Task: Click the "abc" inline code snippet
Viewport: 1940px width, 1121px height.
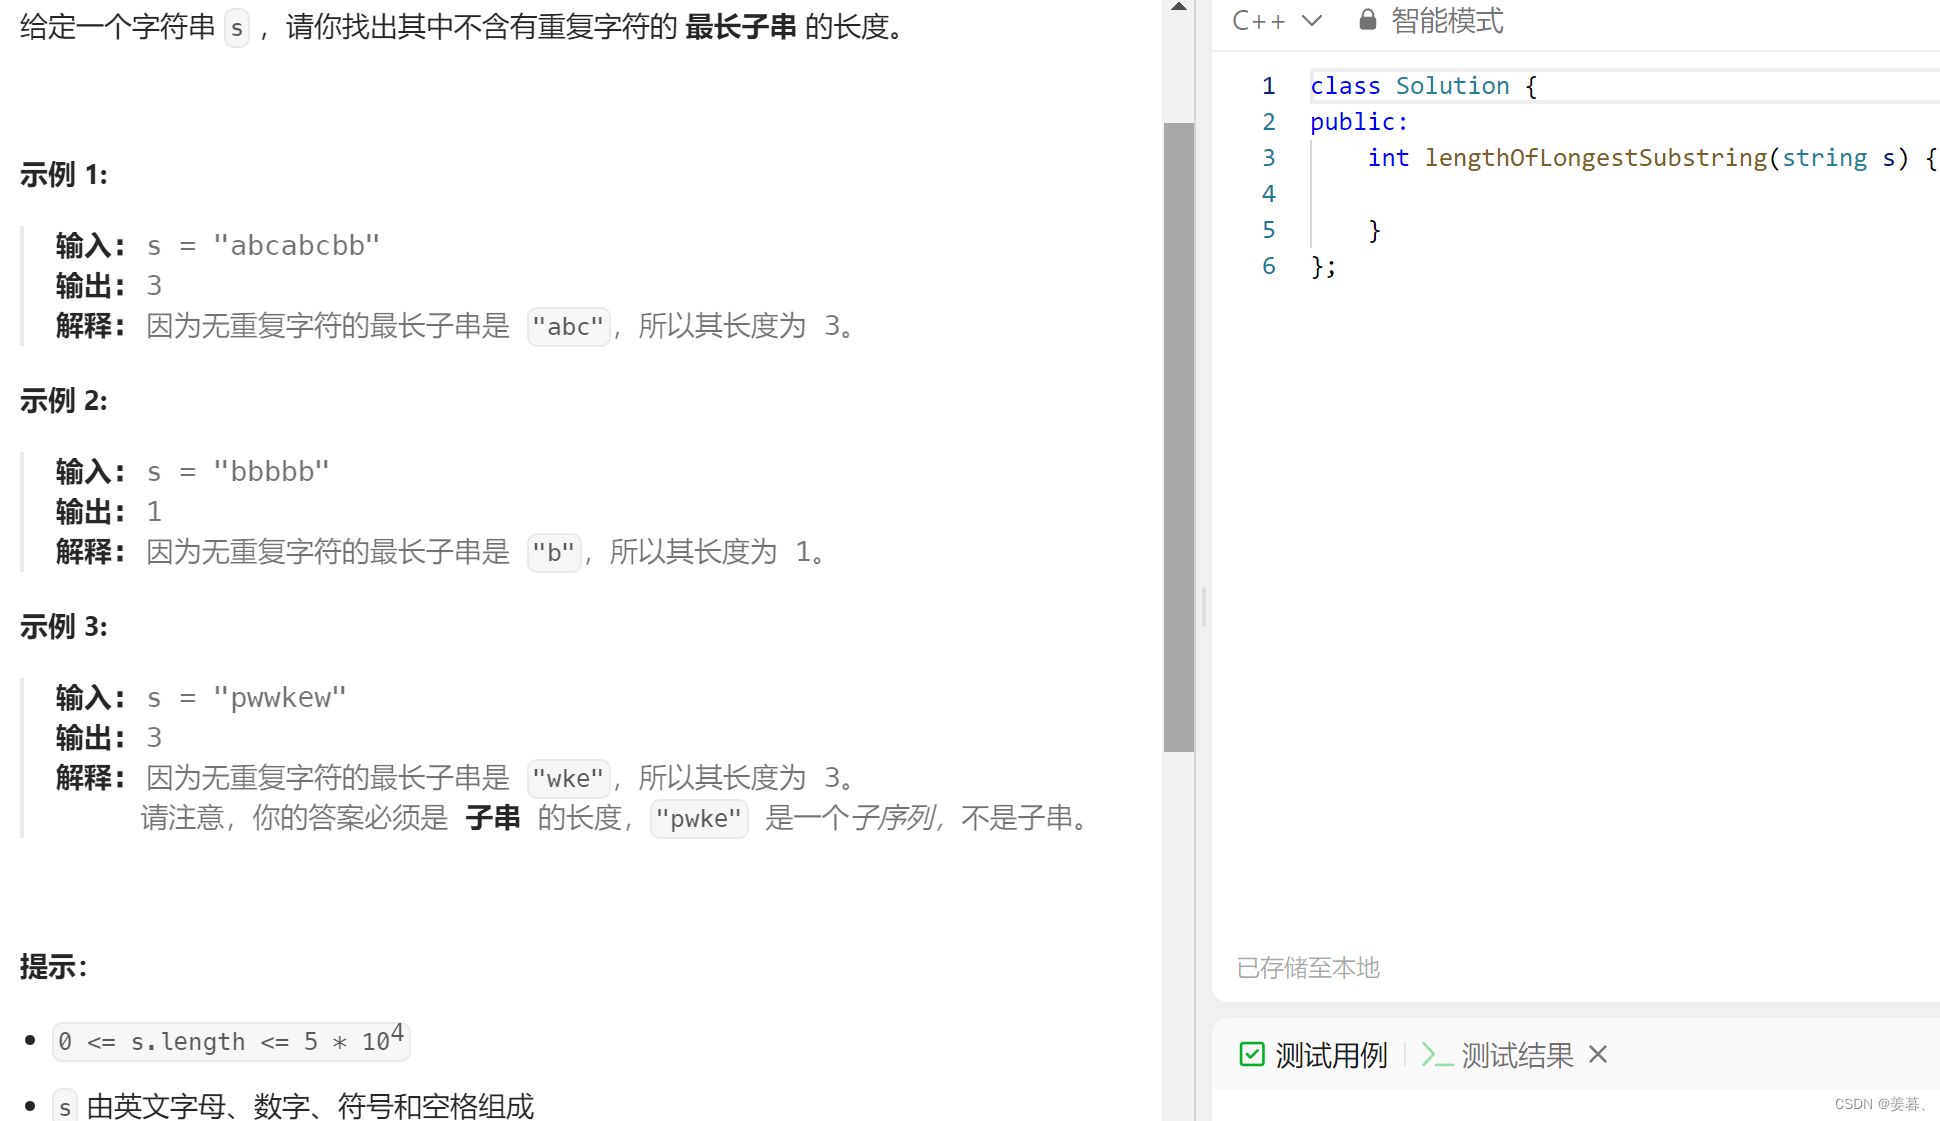Action: tap(568, 327)
